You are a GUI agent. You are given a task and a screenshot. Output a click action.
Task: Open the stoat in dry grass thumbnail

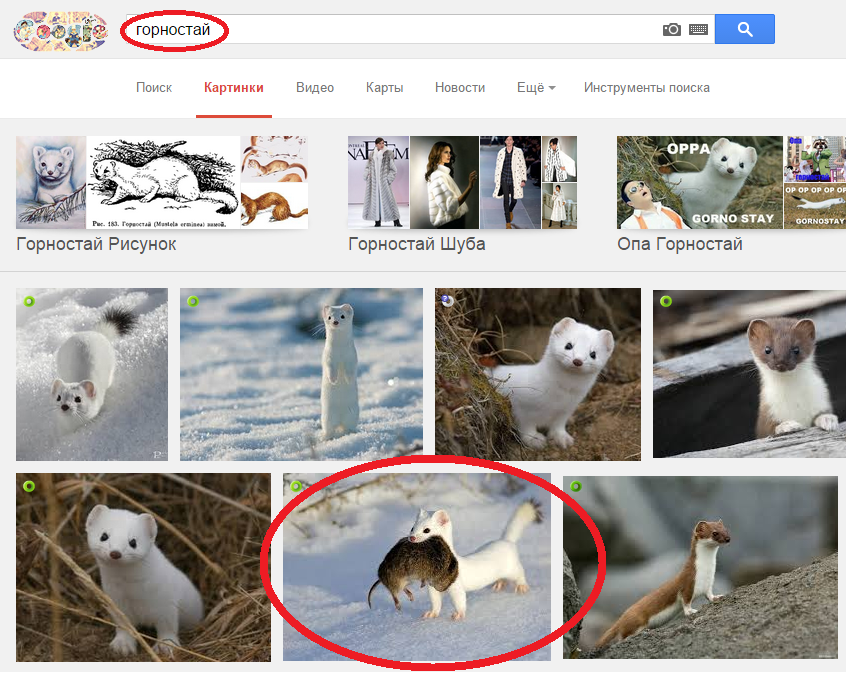tap(143, 567)
